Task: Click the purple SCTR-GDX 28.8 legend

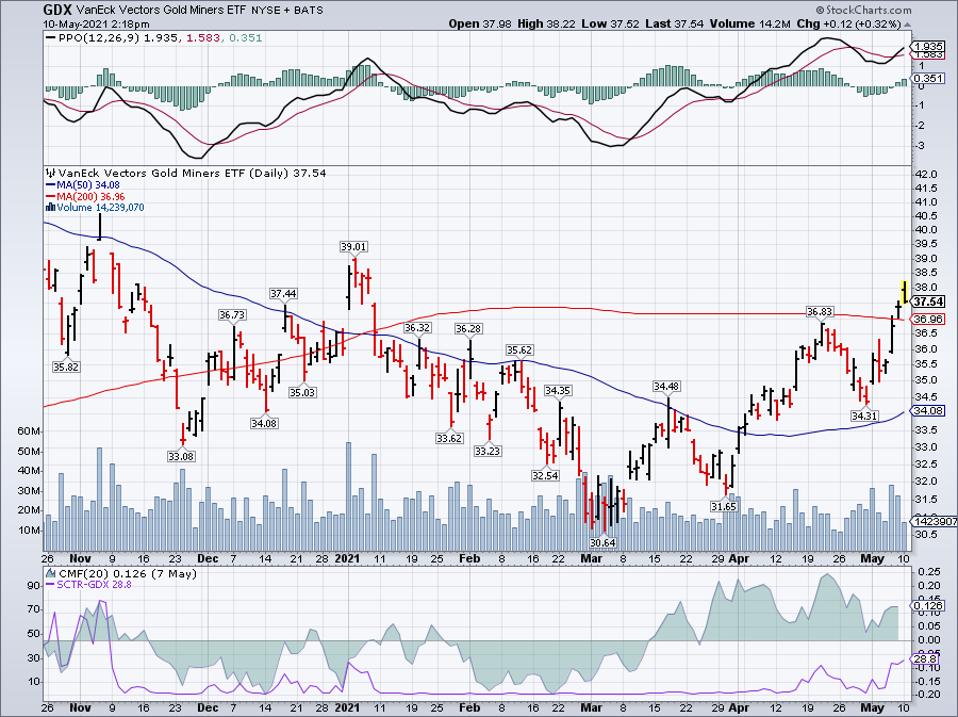Action: coord(89,584)
